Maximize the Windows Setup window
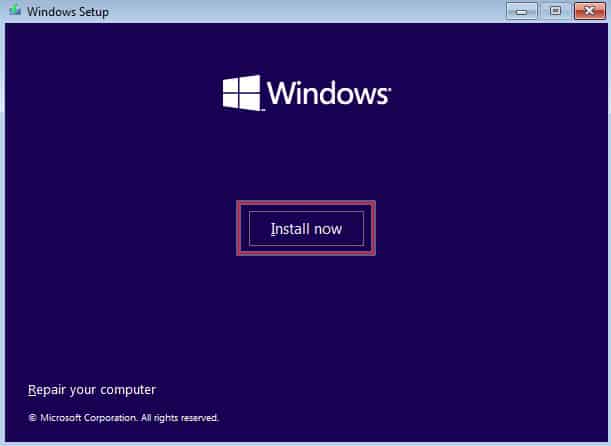The width and height of the screenshot is (611, 446). click(x=555, y=11)
